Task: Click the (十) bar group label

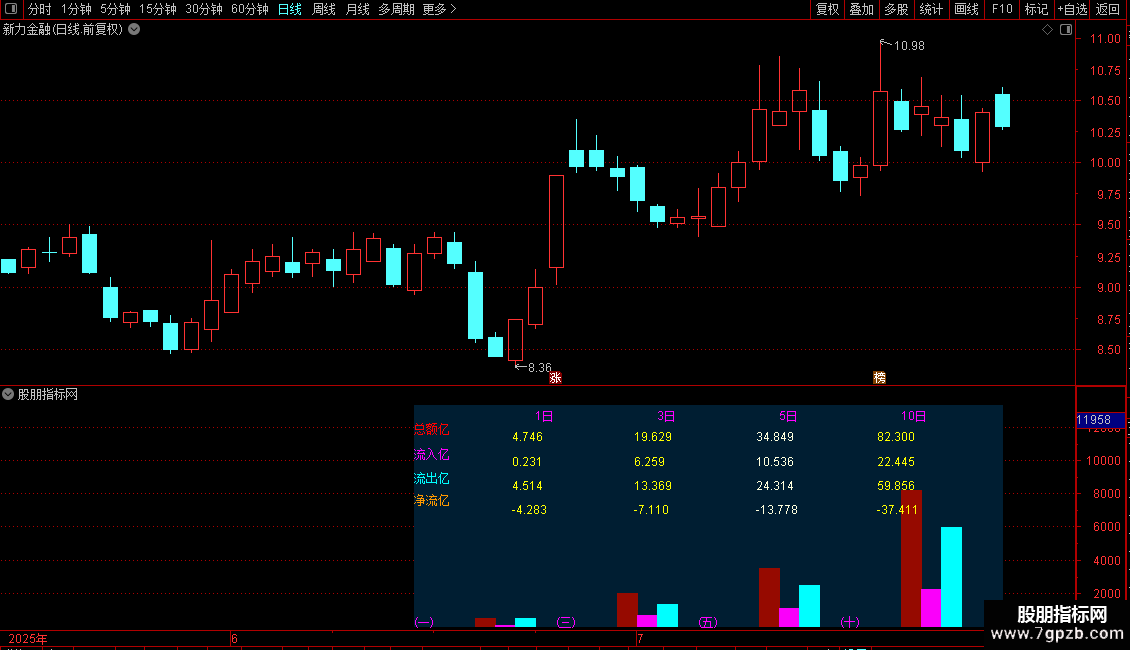Action: tap(850, 622)
